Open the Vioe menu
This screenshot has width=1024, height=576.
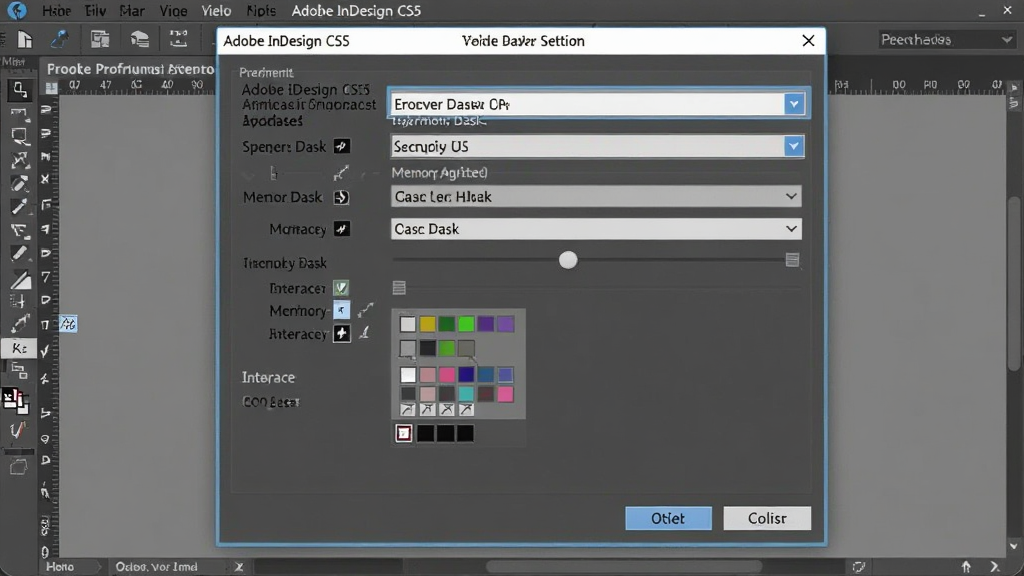(173, 10)
